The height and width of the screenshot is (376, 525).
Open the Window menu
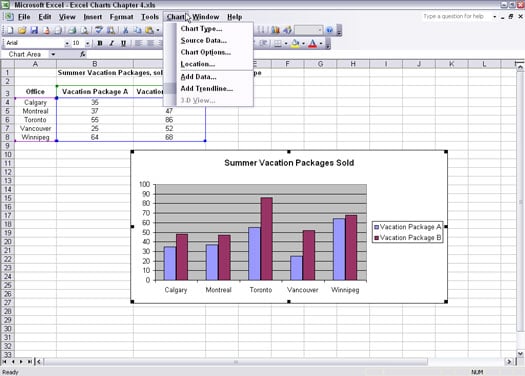(206, 17)
